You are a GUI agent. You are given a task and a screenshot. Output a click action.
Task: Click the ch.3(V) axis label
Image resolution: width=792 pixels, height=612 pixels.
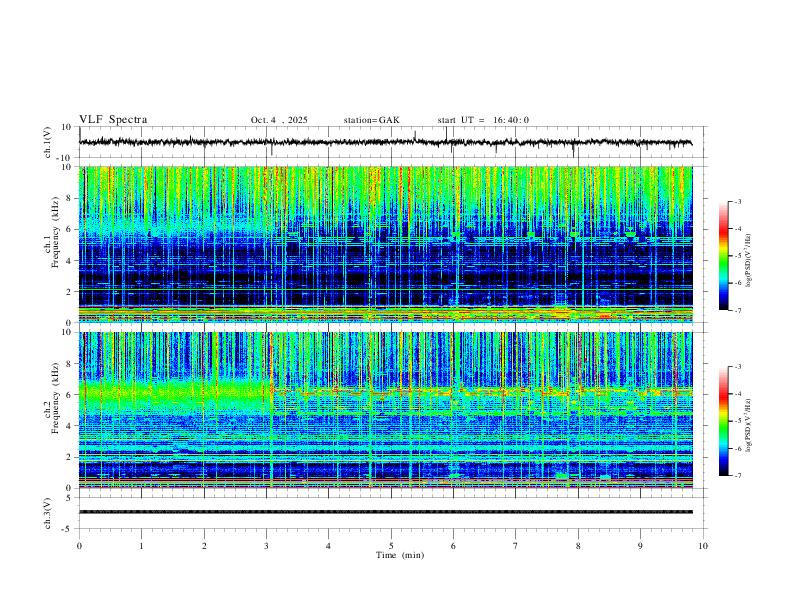(48, 513)
